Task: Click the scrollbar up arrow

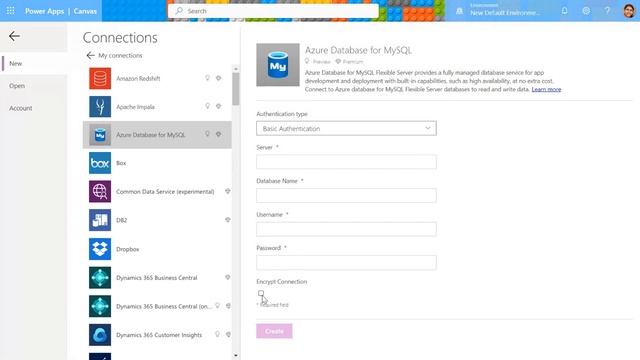Action: tap(236, 69)
